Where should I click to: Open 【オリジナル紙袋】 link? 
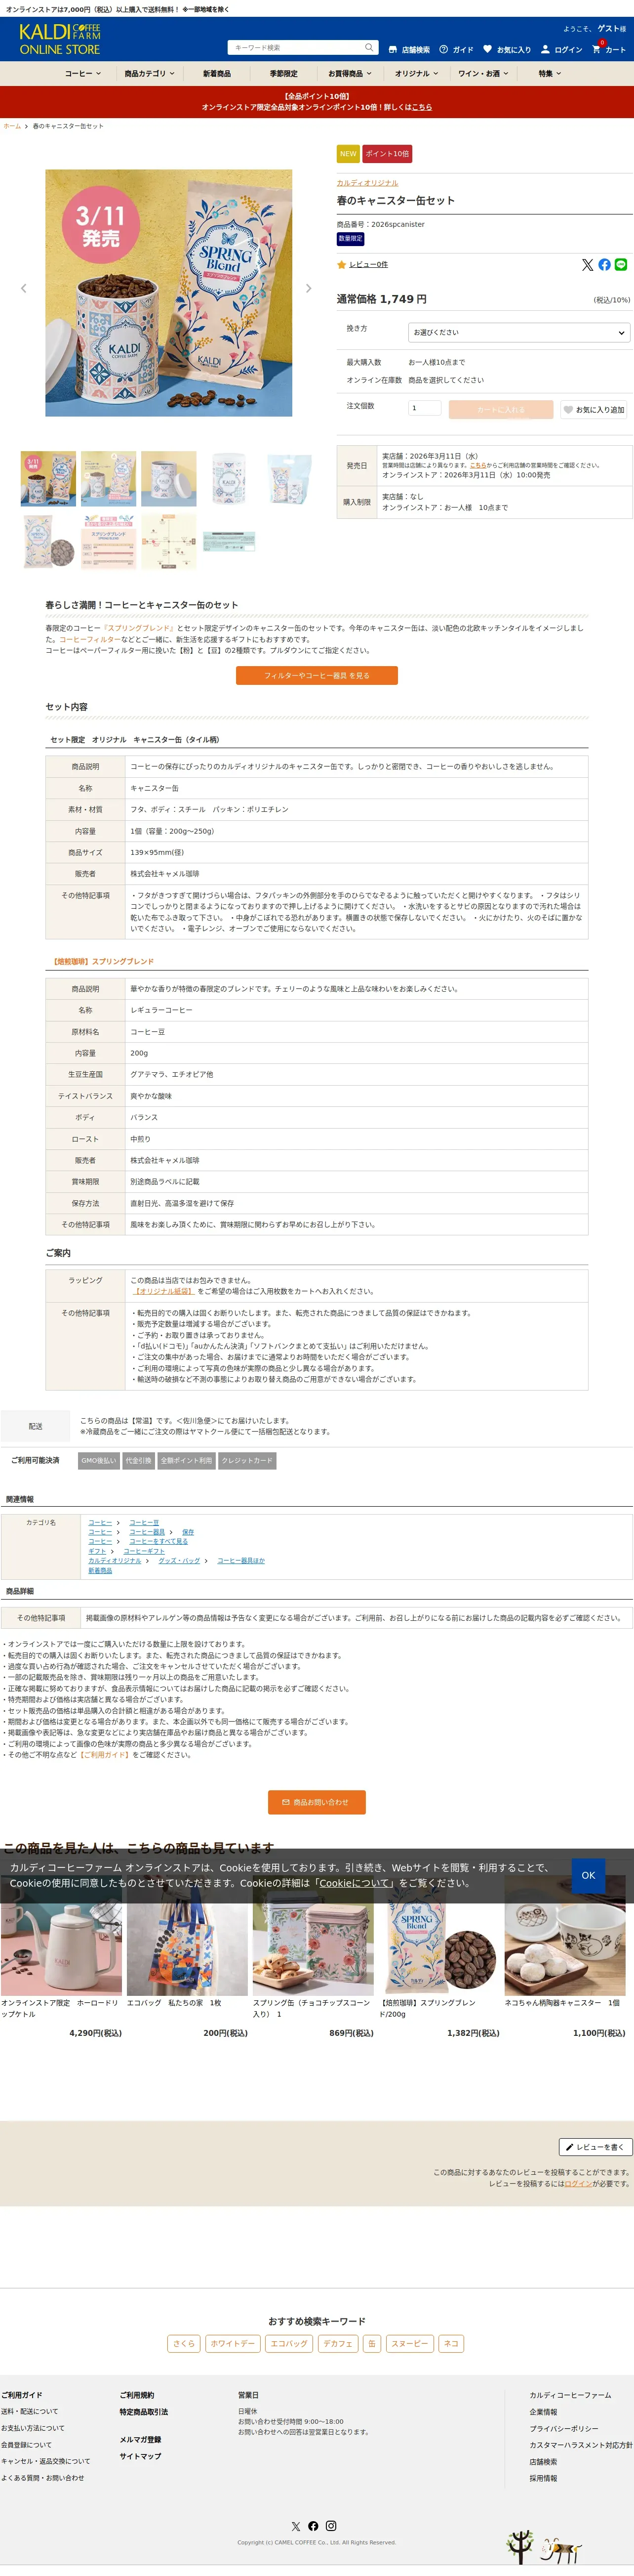(163, 1291)
